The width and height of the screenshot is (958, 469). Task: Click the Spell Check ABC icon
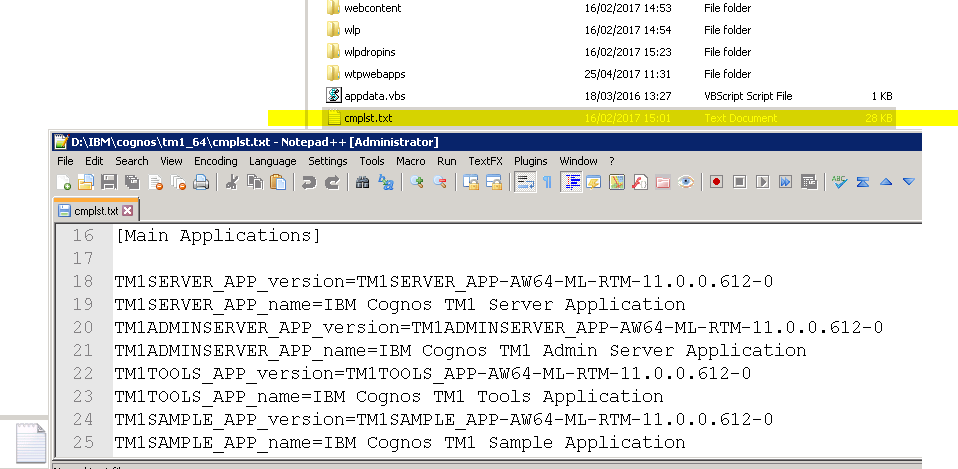coord(838,182)
